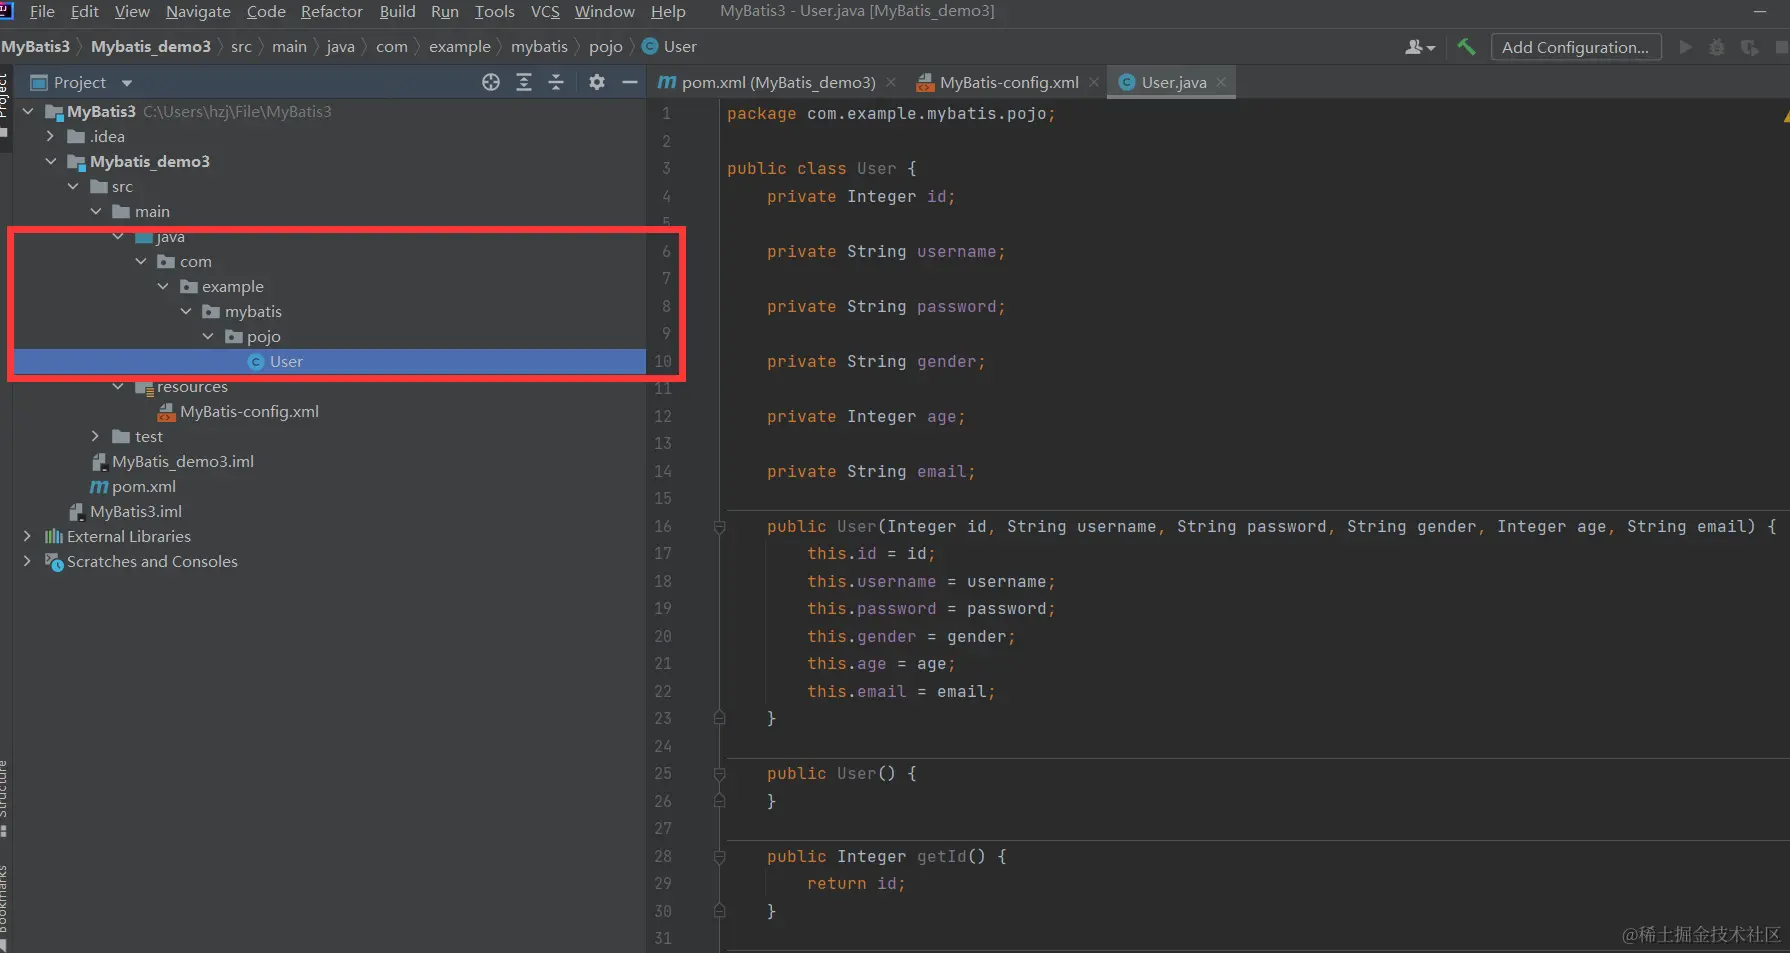Click the fold marker at line 28
The width and height of the screenshot is (1790, 953).
719,856
